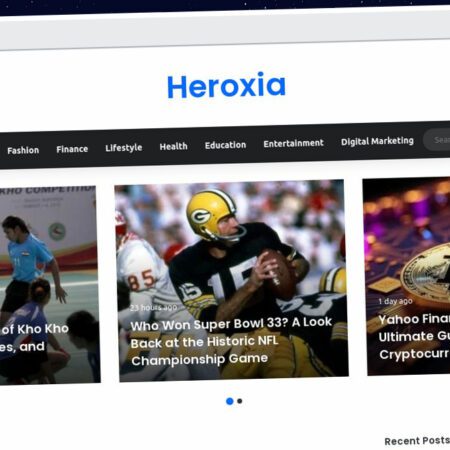Open the Education menu item
450x450 pixels.
coord(225,145)
